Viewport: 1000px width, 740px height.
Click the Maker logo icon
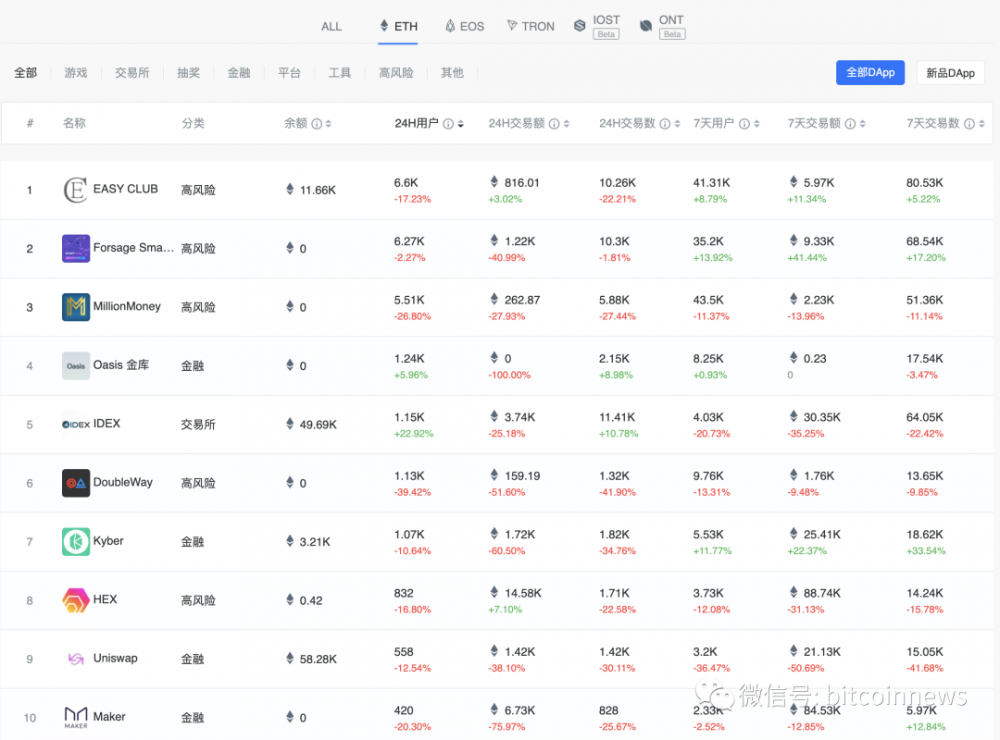(76, 716)
